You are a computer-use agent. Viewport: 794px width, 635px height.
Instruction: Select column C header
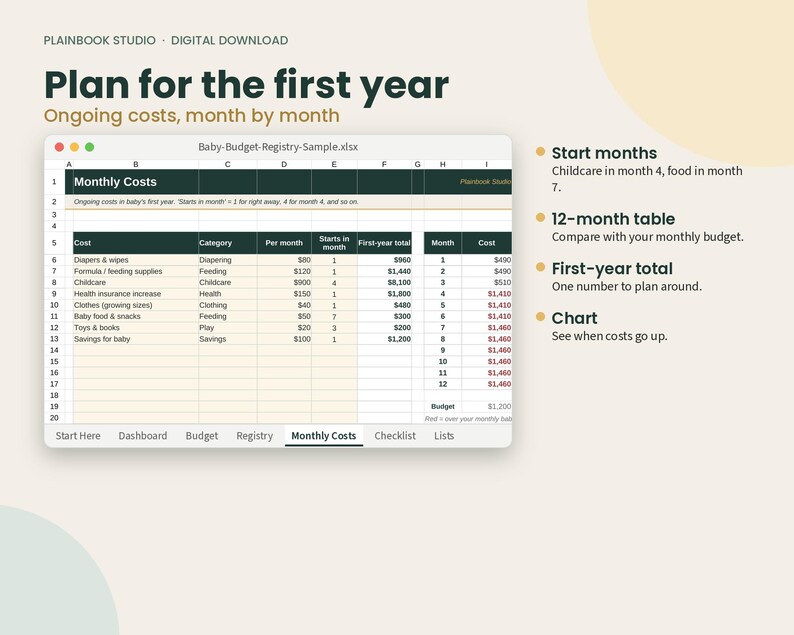(x=228, y=164)
